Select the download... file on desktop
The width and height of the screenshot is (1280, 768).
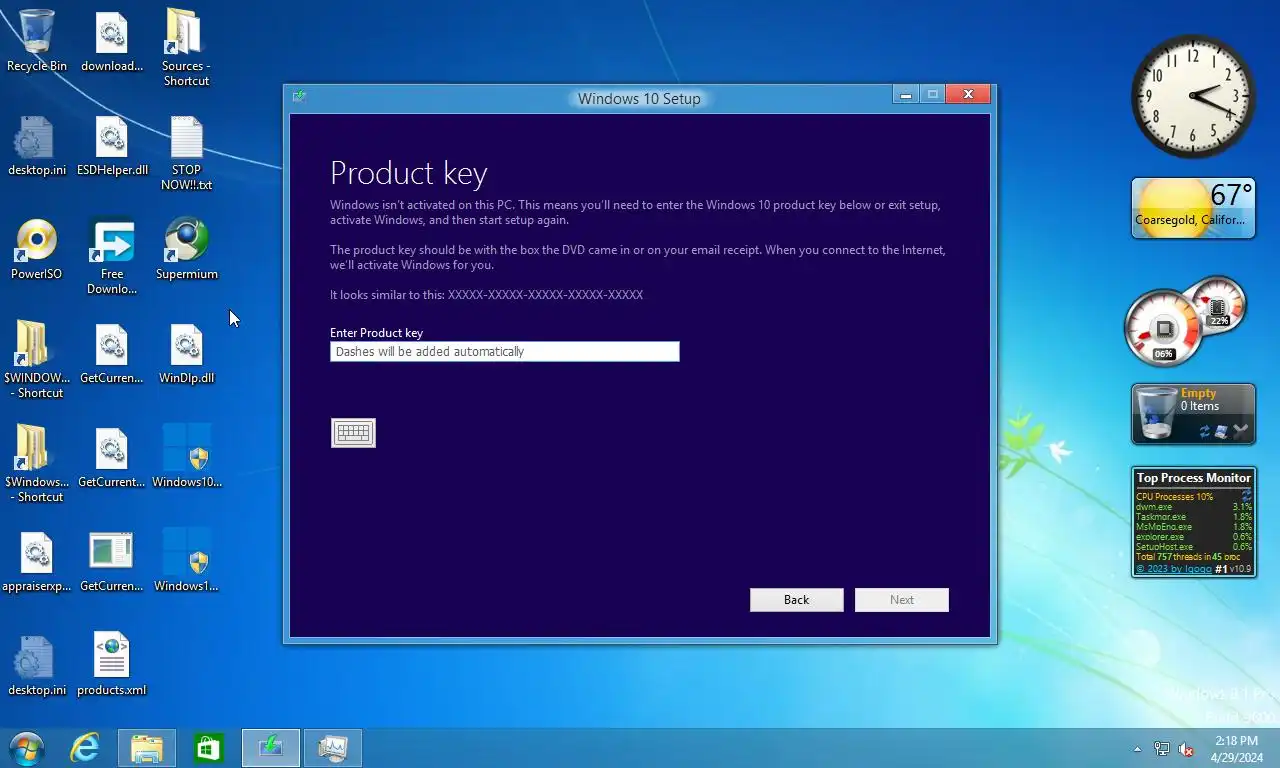tap(112, 41)
